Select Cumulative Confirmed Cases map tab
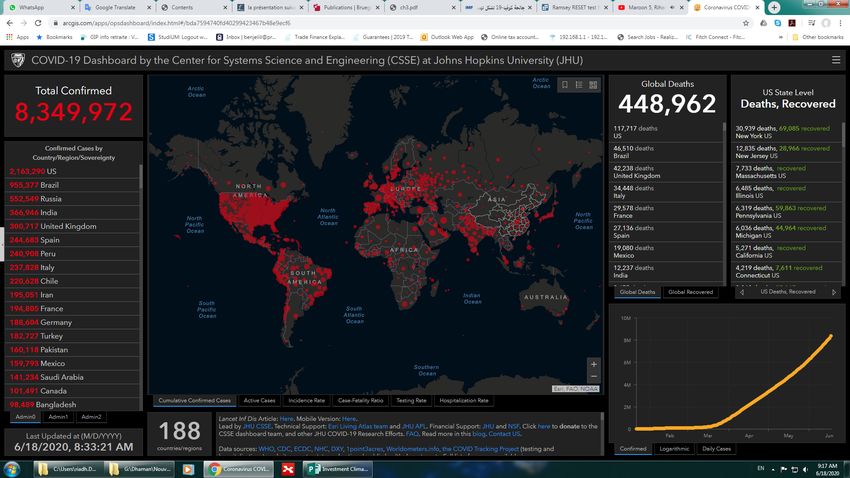The image size is (850, 478). coord(195,401)
